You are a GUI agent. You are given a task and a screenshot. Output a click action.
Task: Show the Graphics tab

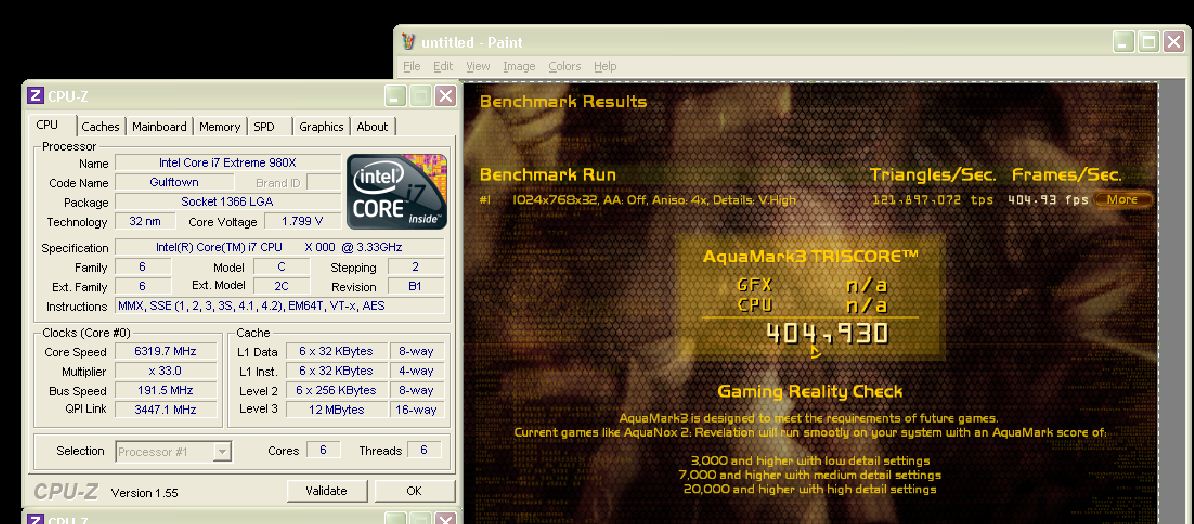click(x=321, y=127)
